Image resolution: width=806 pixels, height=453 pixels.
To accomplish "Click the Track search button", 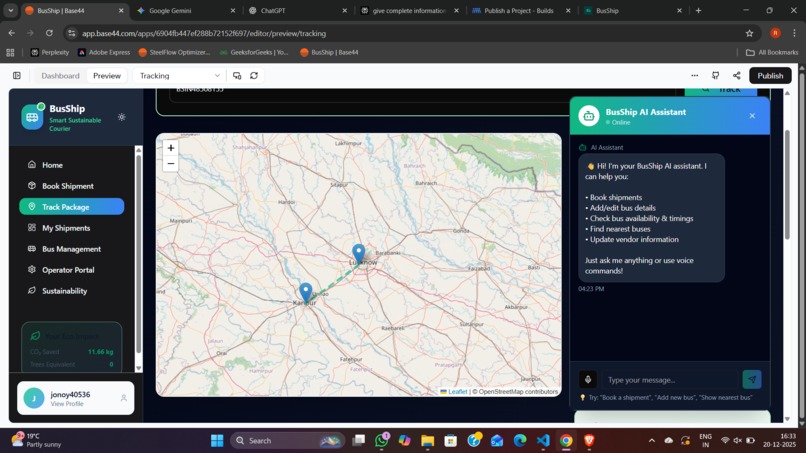I will (721, 90).
